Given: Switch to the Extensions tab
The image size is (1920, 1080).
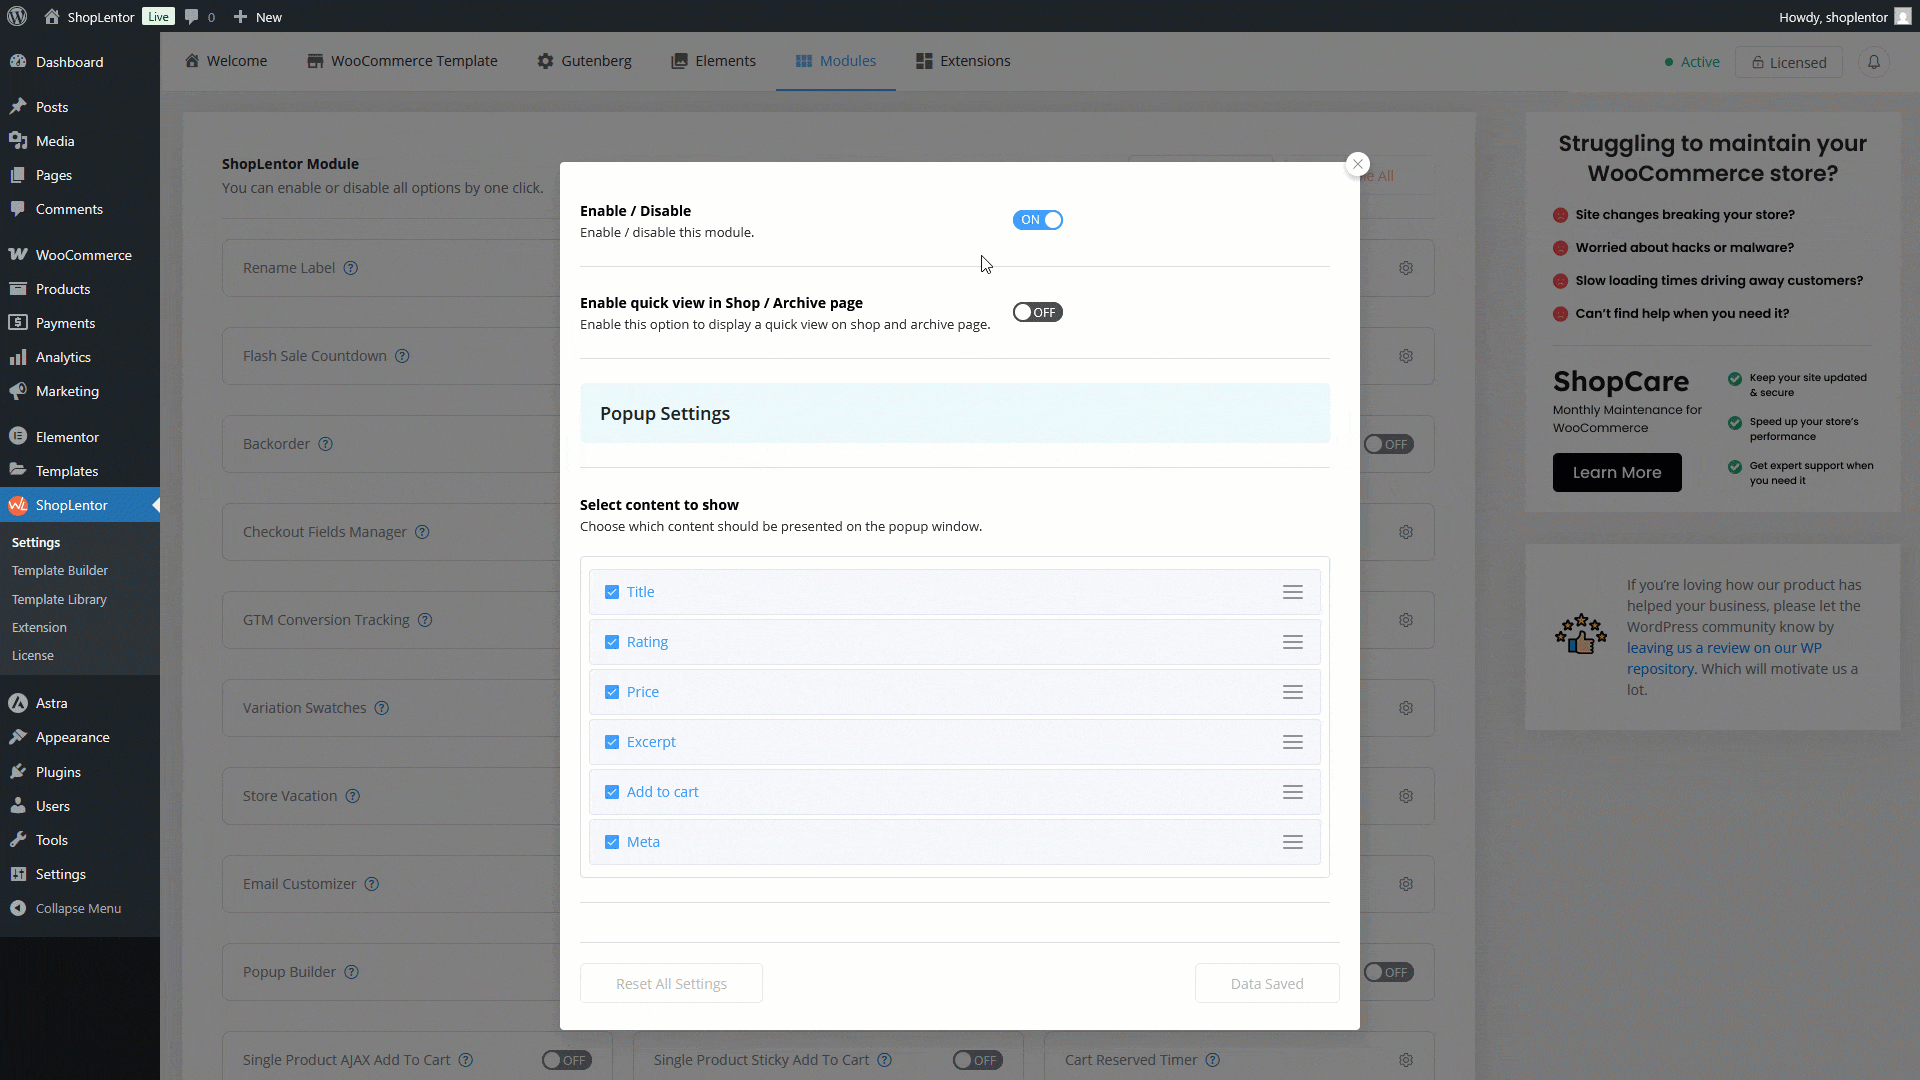Looking at the screenshot, I should (x=963, y=61).
